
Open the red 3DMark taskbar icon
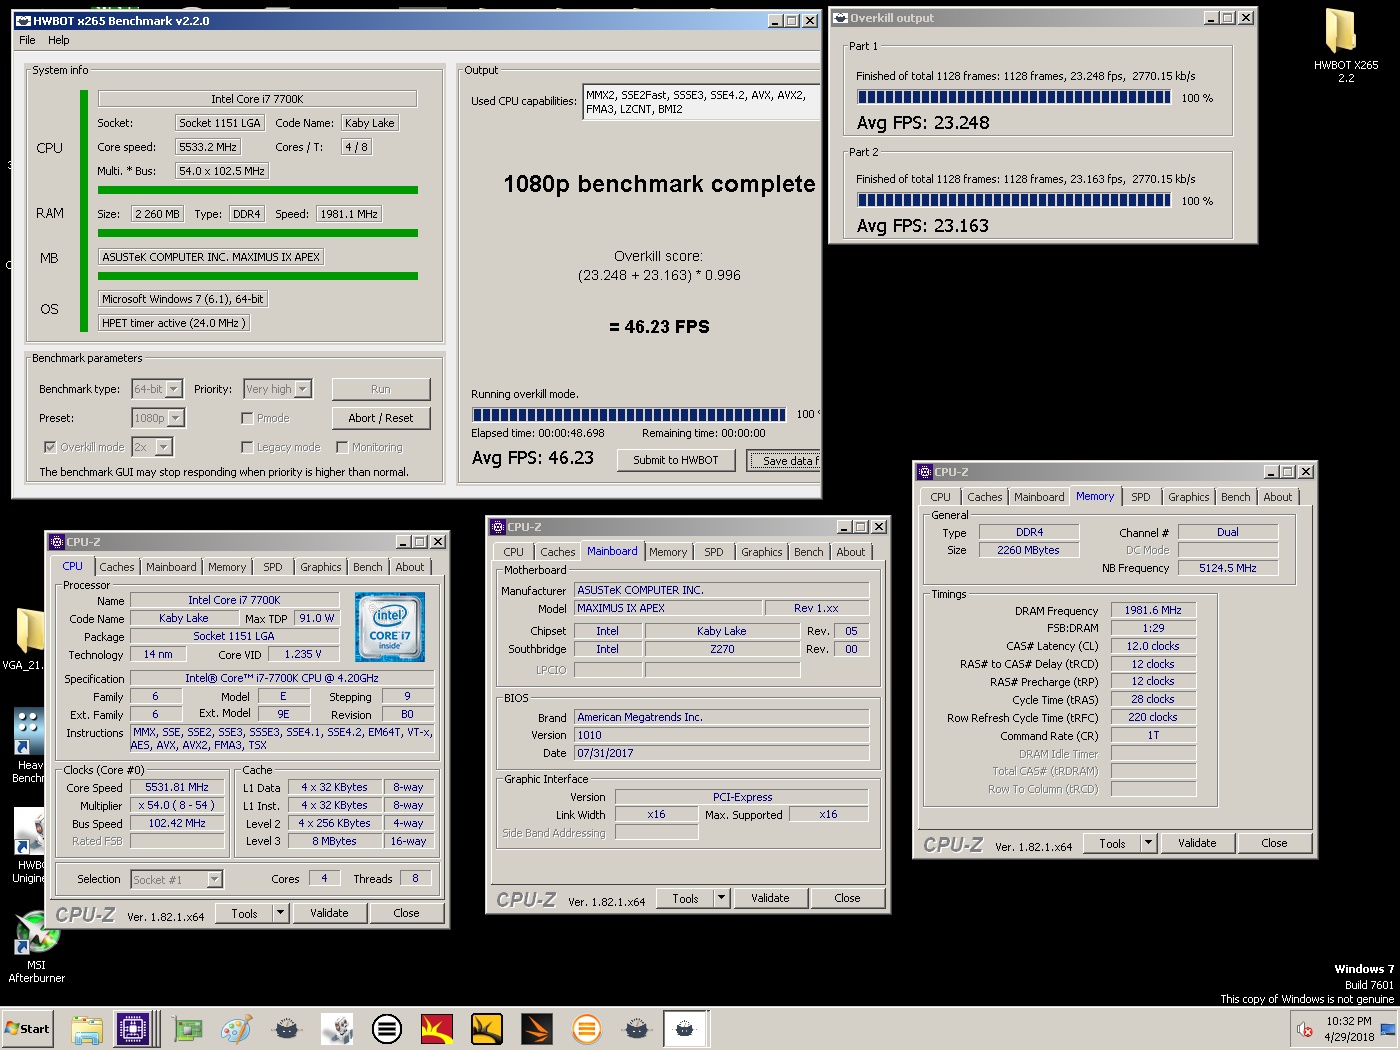(437, 1029)
